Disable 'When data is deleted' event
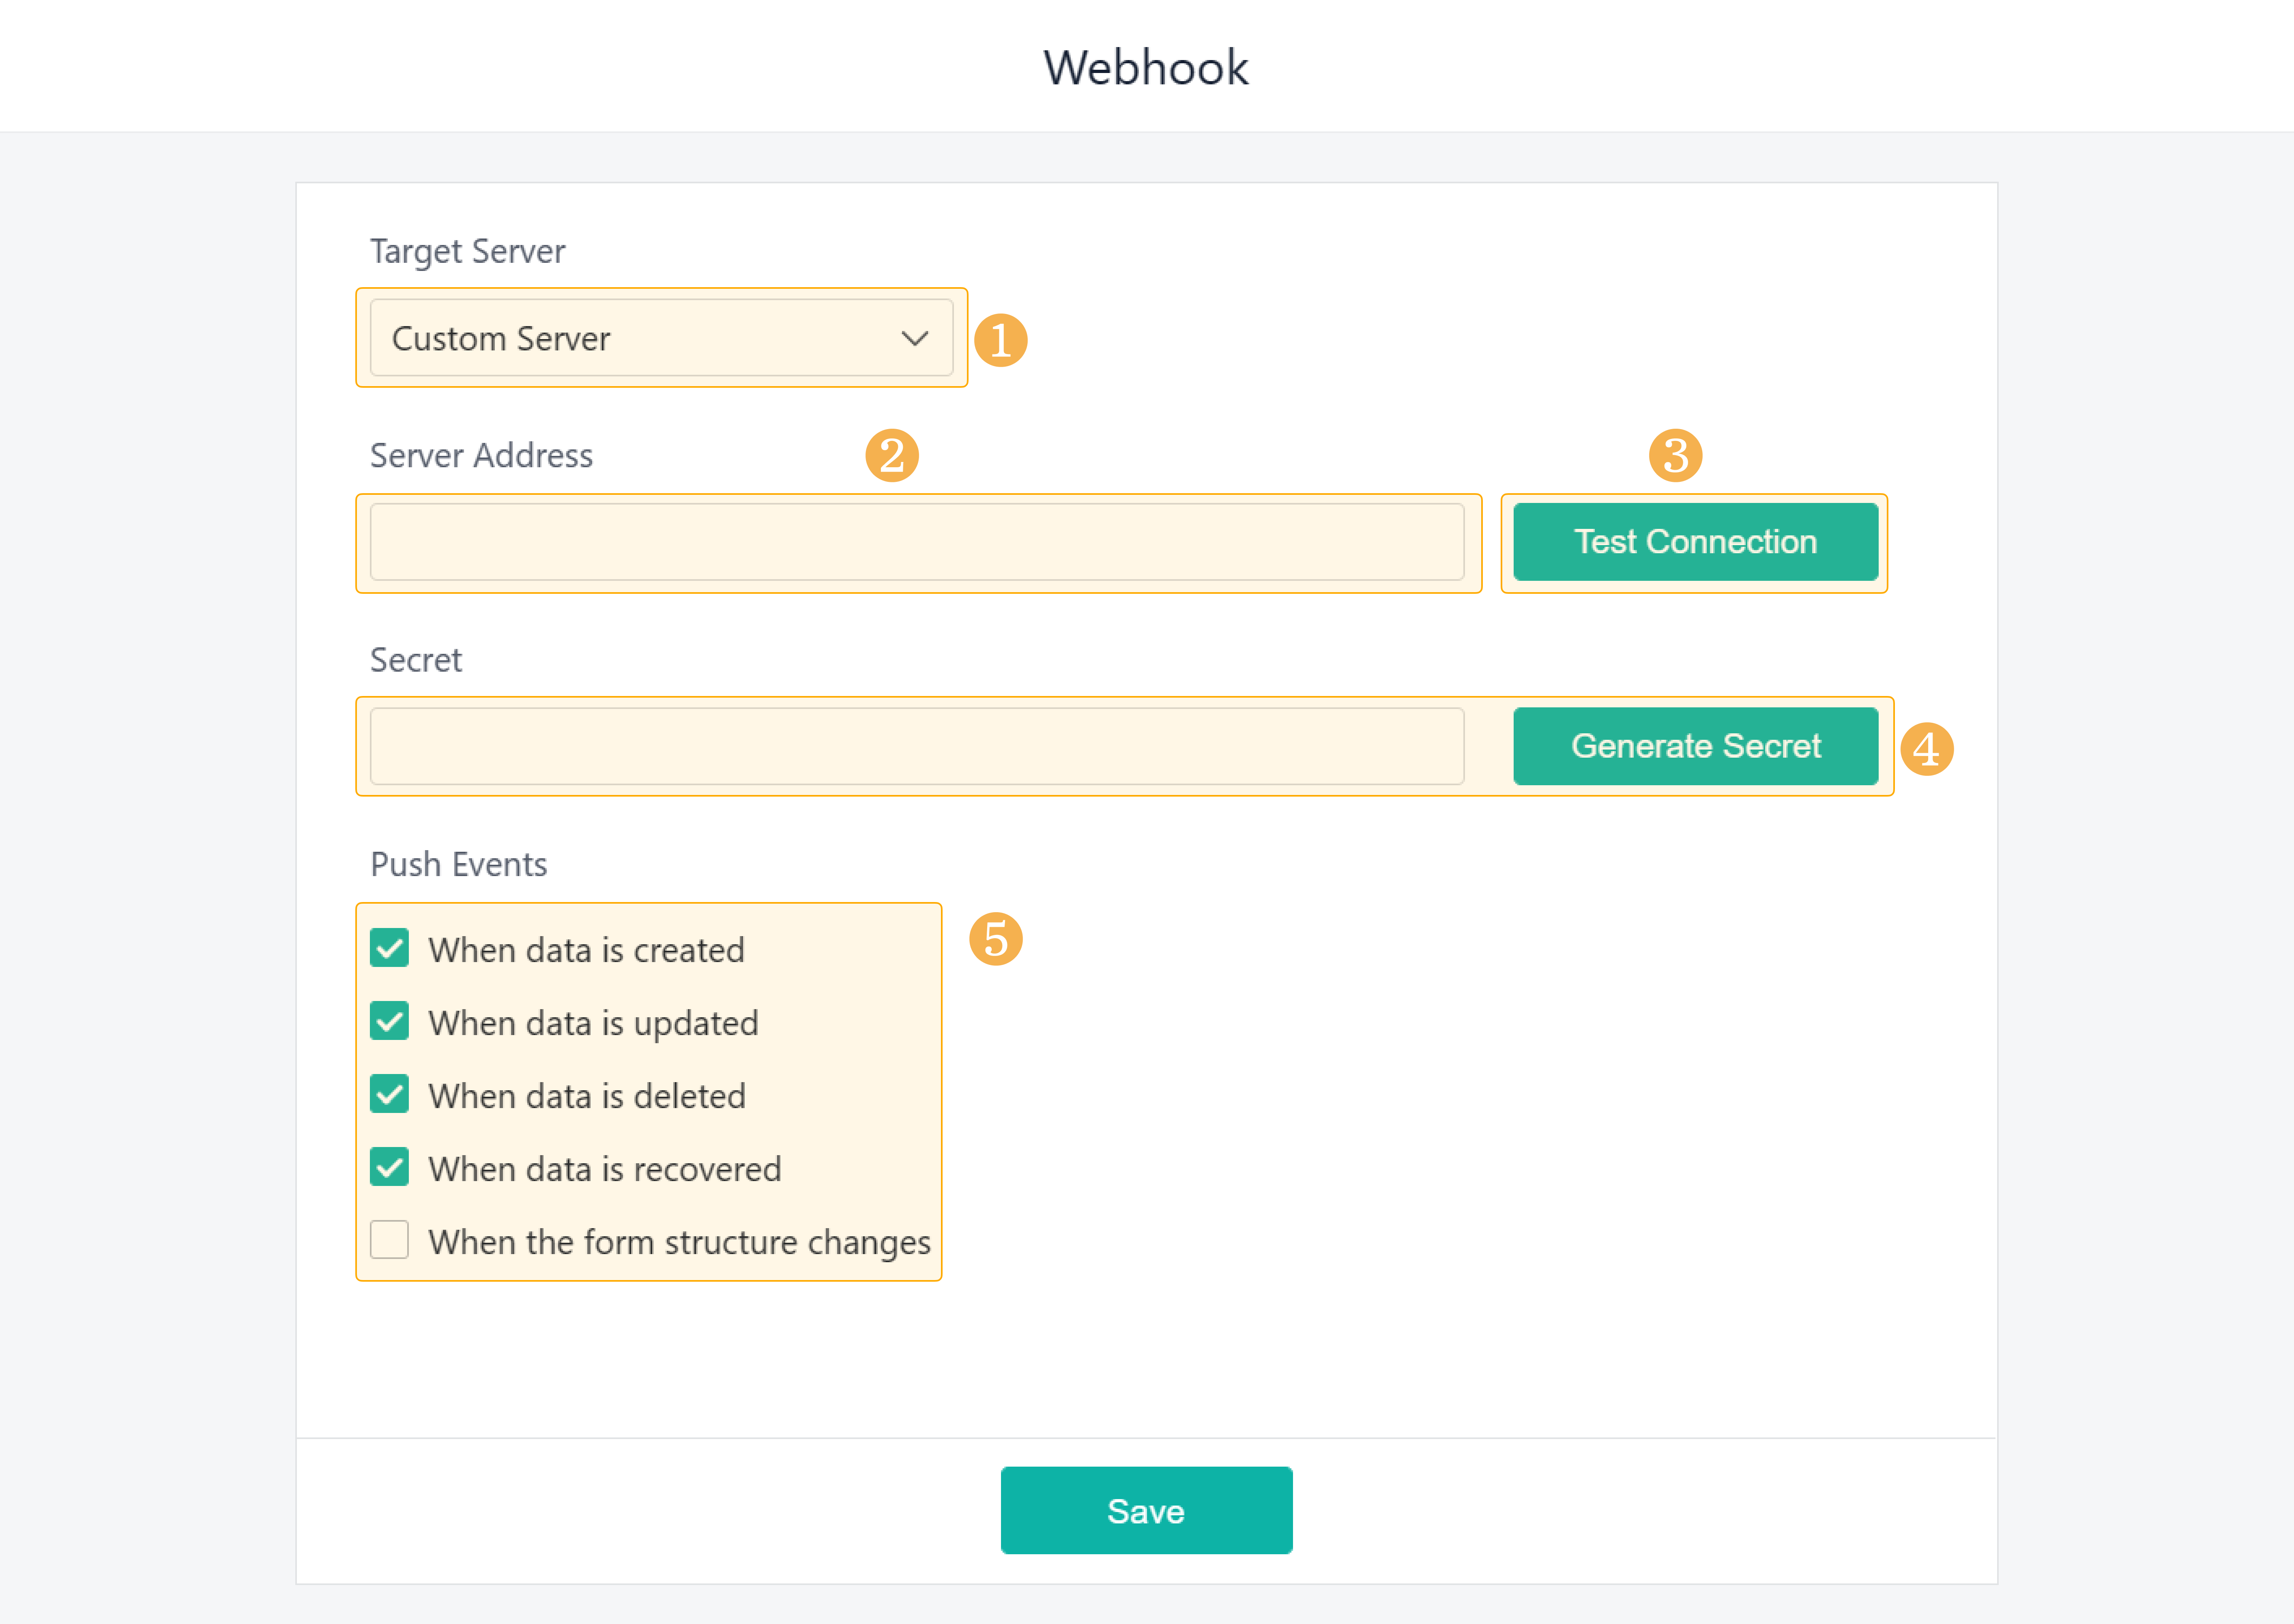Viewport: 2294px width, 1624px height. (x=389, y=1094)
